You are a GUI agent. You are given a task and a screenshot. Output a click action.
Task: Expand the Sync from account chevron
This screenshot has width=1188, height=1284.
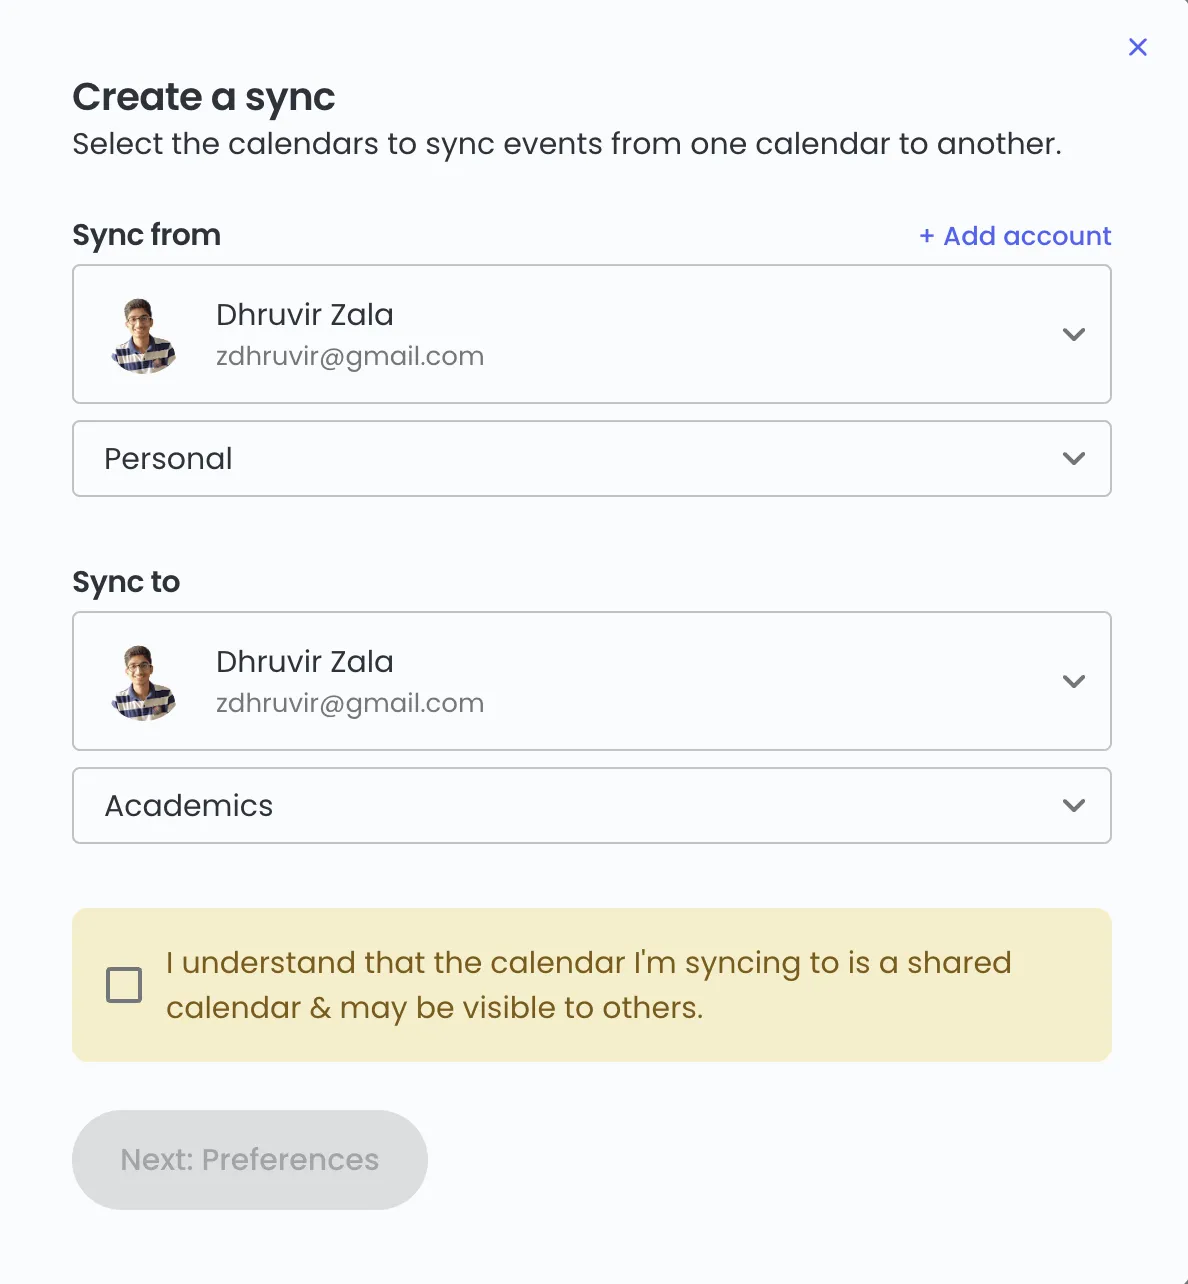tap(1074, 335)
